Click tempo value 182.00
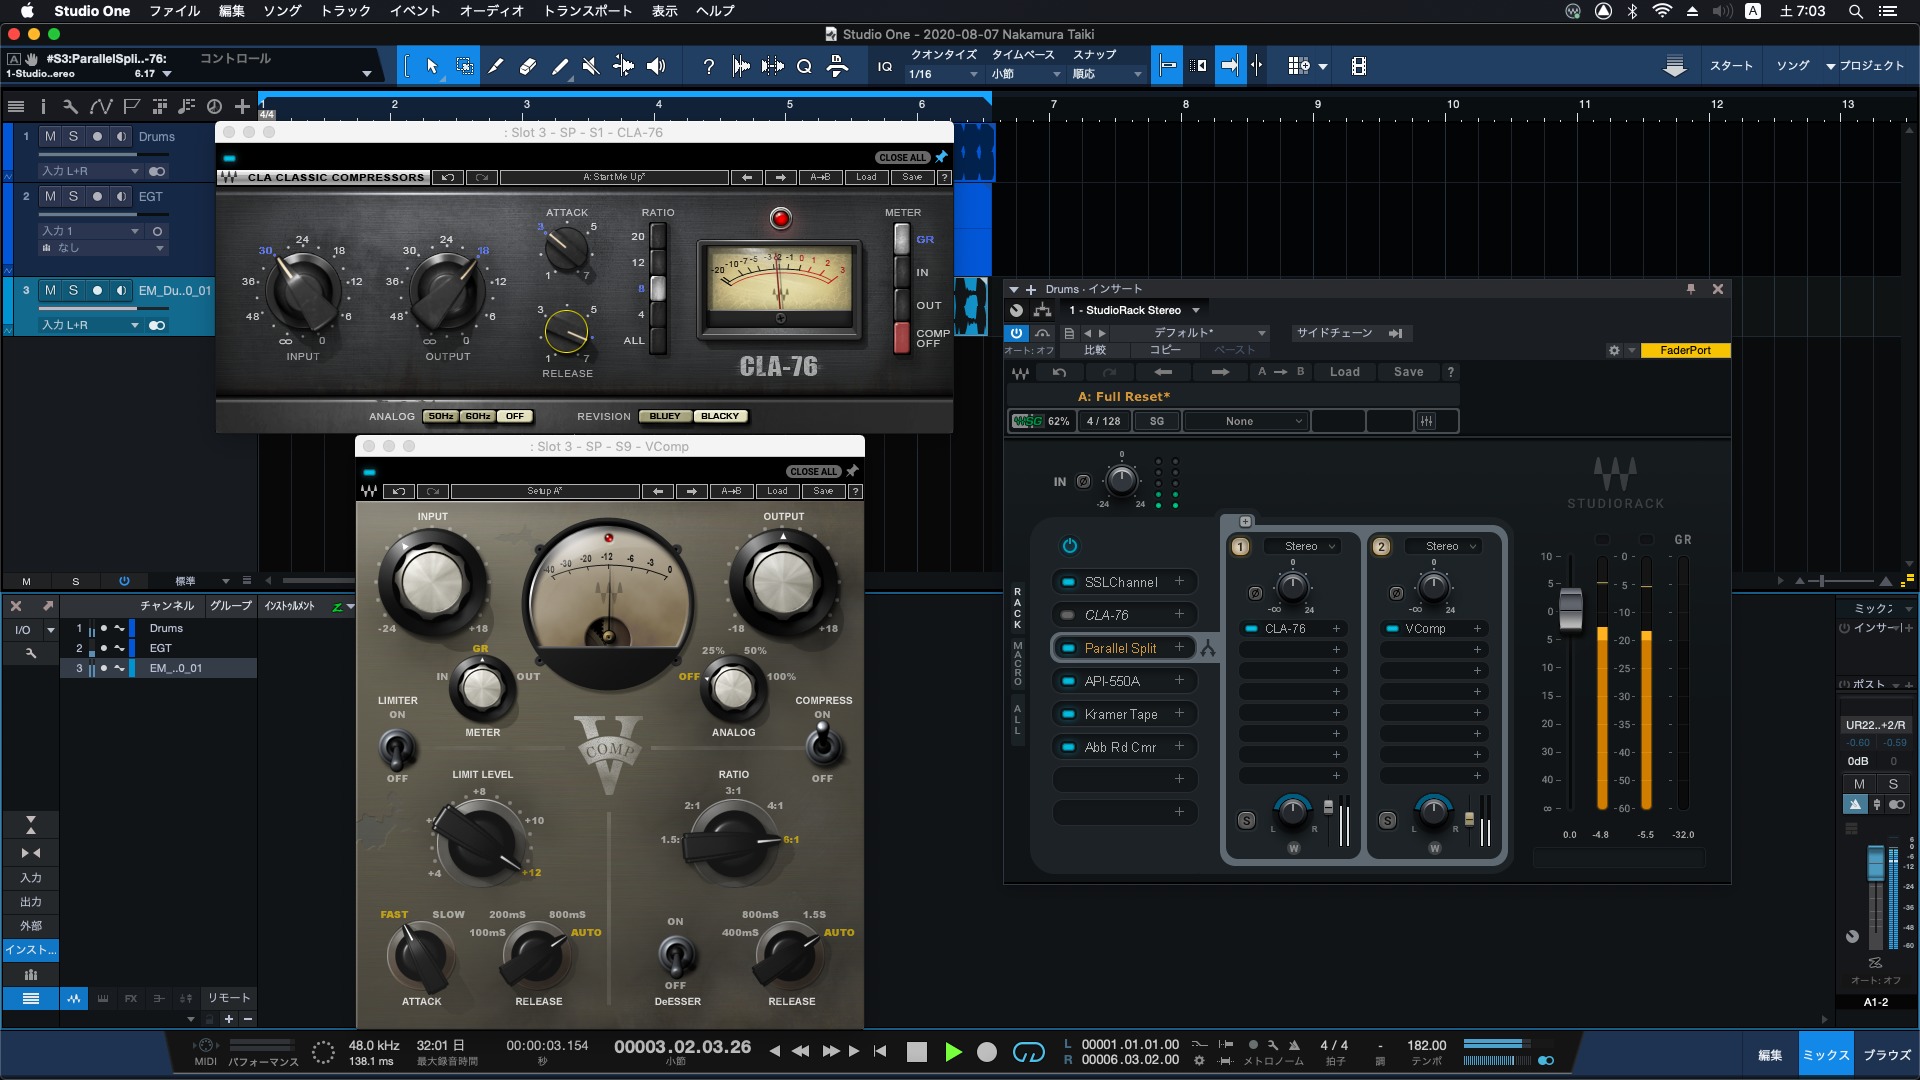 point(1426,1045)
